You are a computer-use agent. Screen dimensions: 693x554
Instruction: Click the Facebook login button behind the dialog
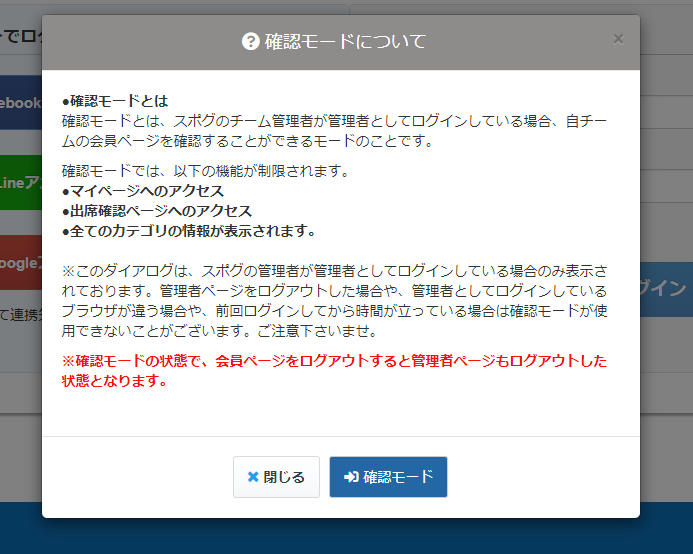point(21,102)
